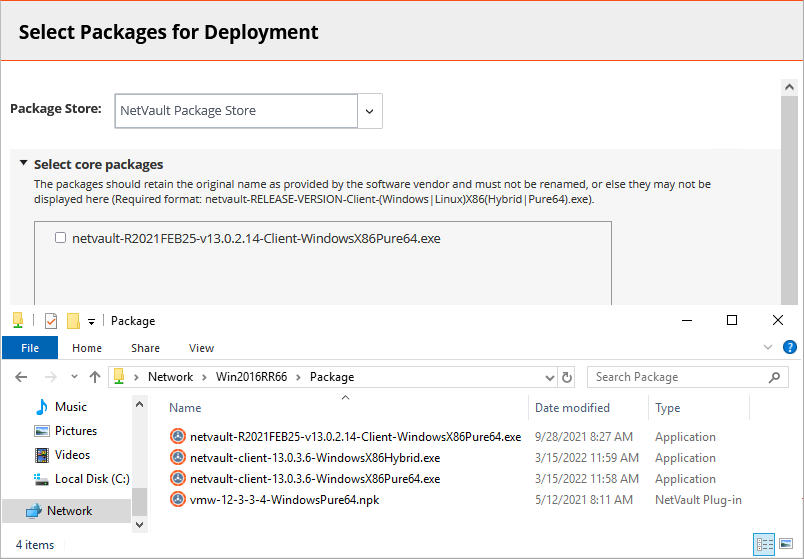Screen dimensions: 804x559
Task: Click the Explorer window network-folder title icon
Action: [18, 321]
